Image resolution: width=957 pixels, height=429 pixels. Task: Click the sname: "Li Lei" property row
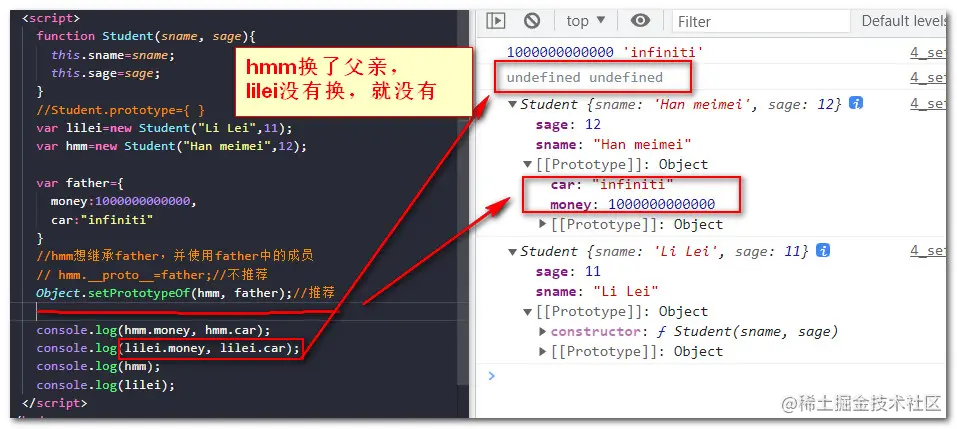(x=597, y=292)
